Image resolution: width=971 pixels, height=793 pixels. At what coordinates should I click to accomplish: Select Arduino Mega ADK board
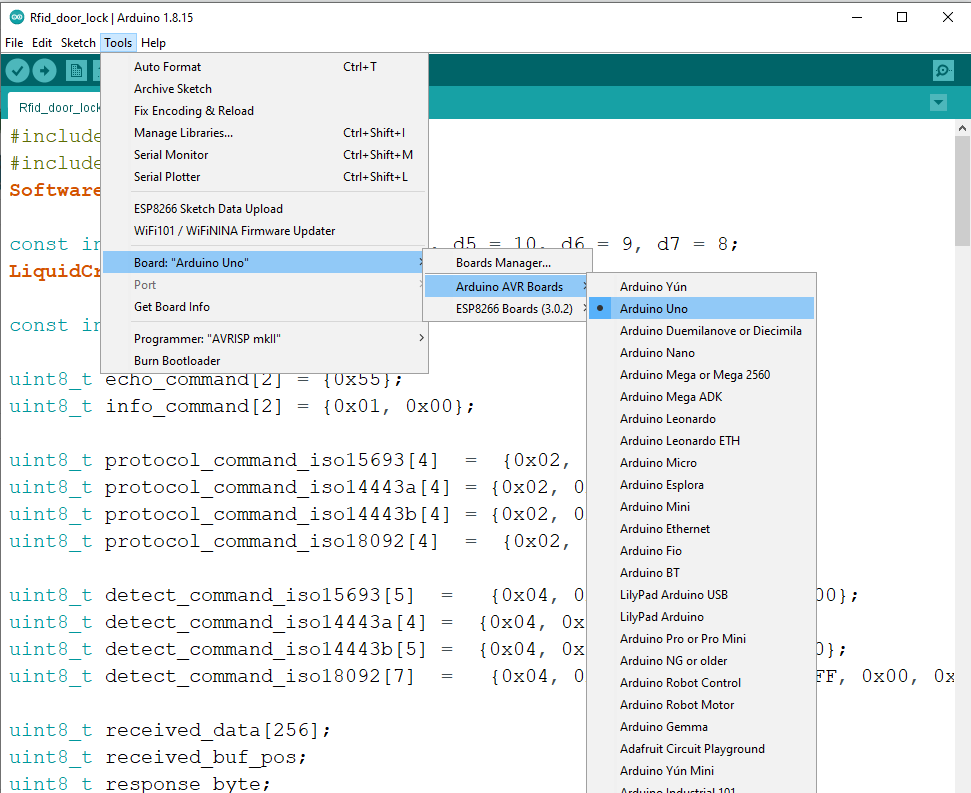(701, 396)
